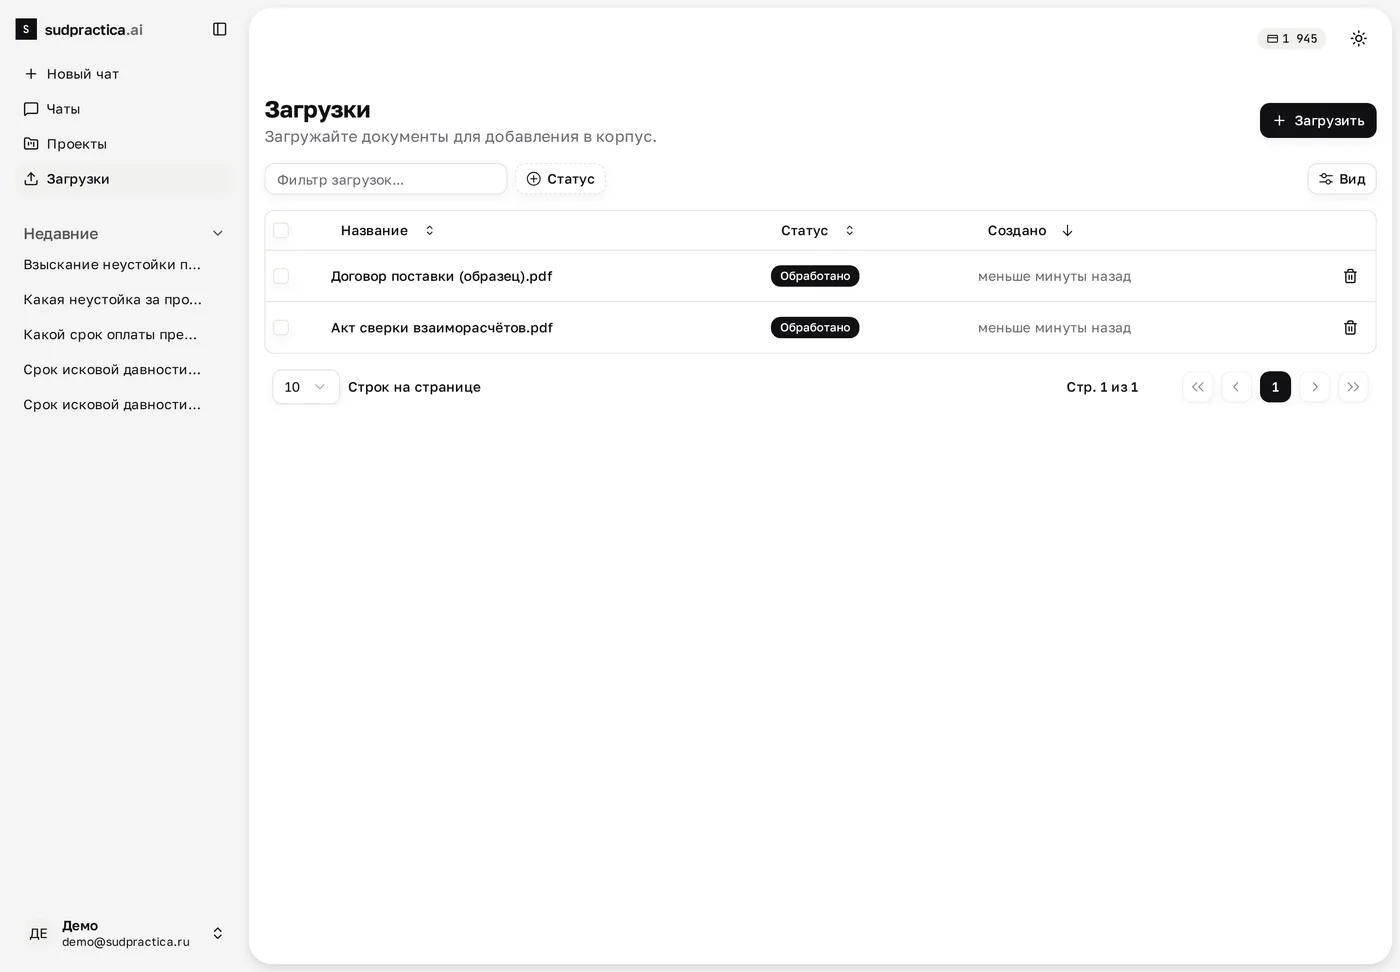Viewport: 1400px width, 972px height.
Task: Open the Чаты section
Action: click(124, 109)
